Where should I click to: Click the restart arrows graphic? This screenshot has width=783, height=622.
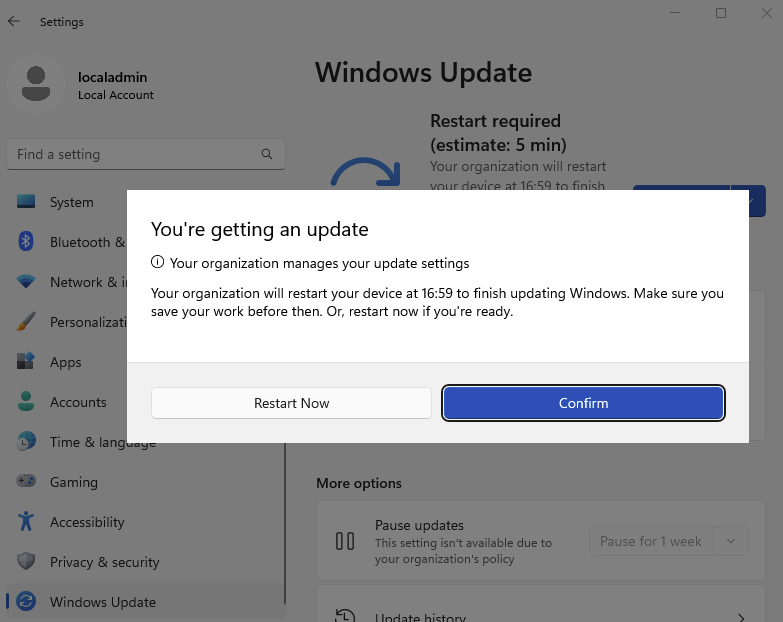pos(366,173)
